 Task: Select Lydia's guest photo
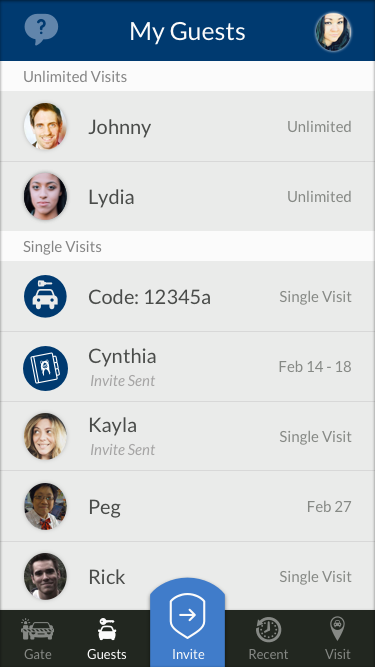click(x=45, y=196)
